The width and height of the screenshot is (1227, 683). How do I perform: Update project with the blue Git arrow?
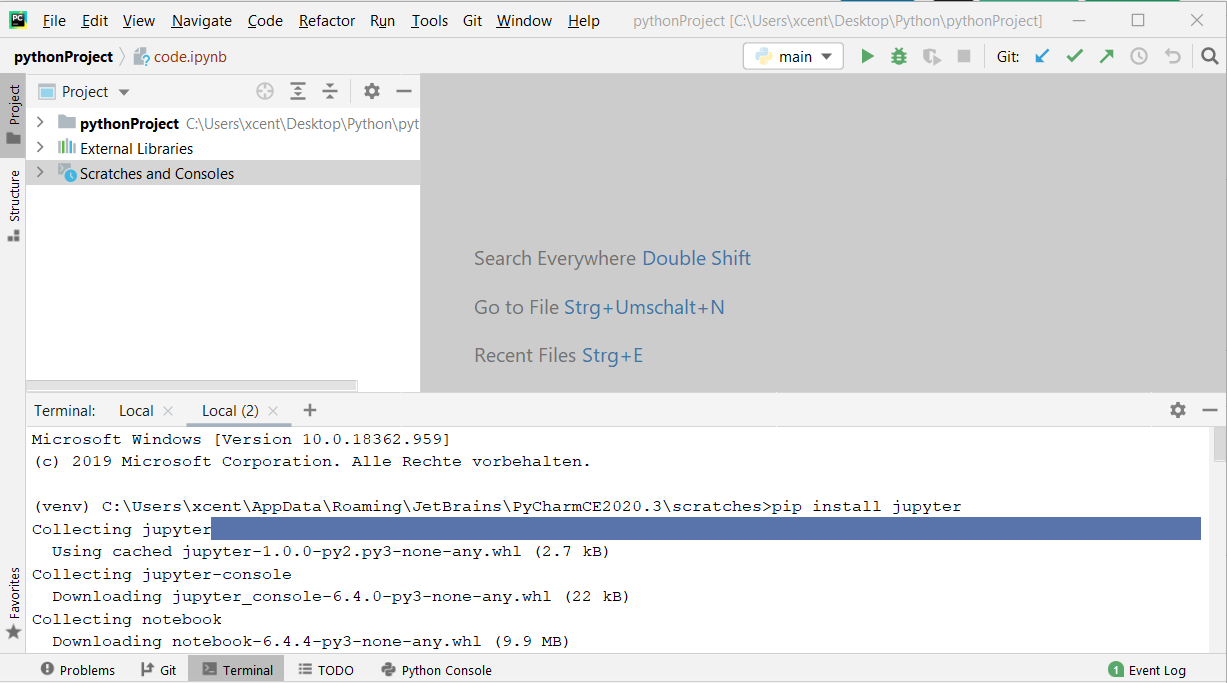(1042, 57)
